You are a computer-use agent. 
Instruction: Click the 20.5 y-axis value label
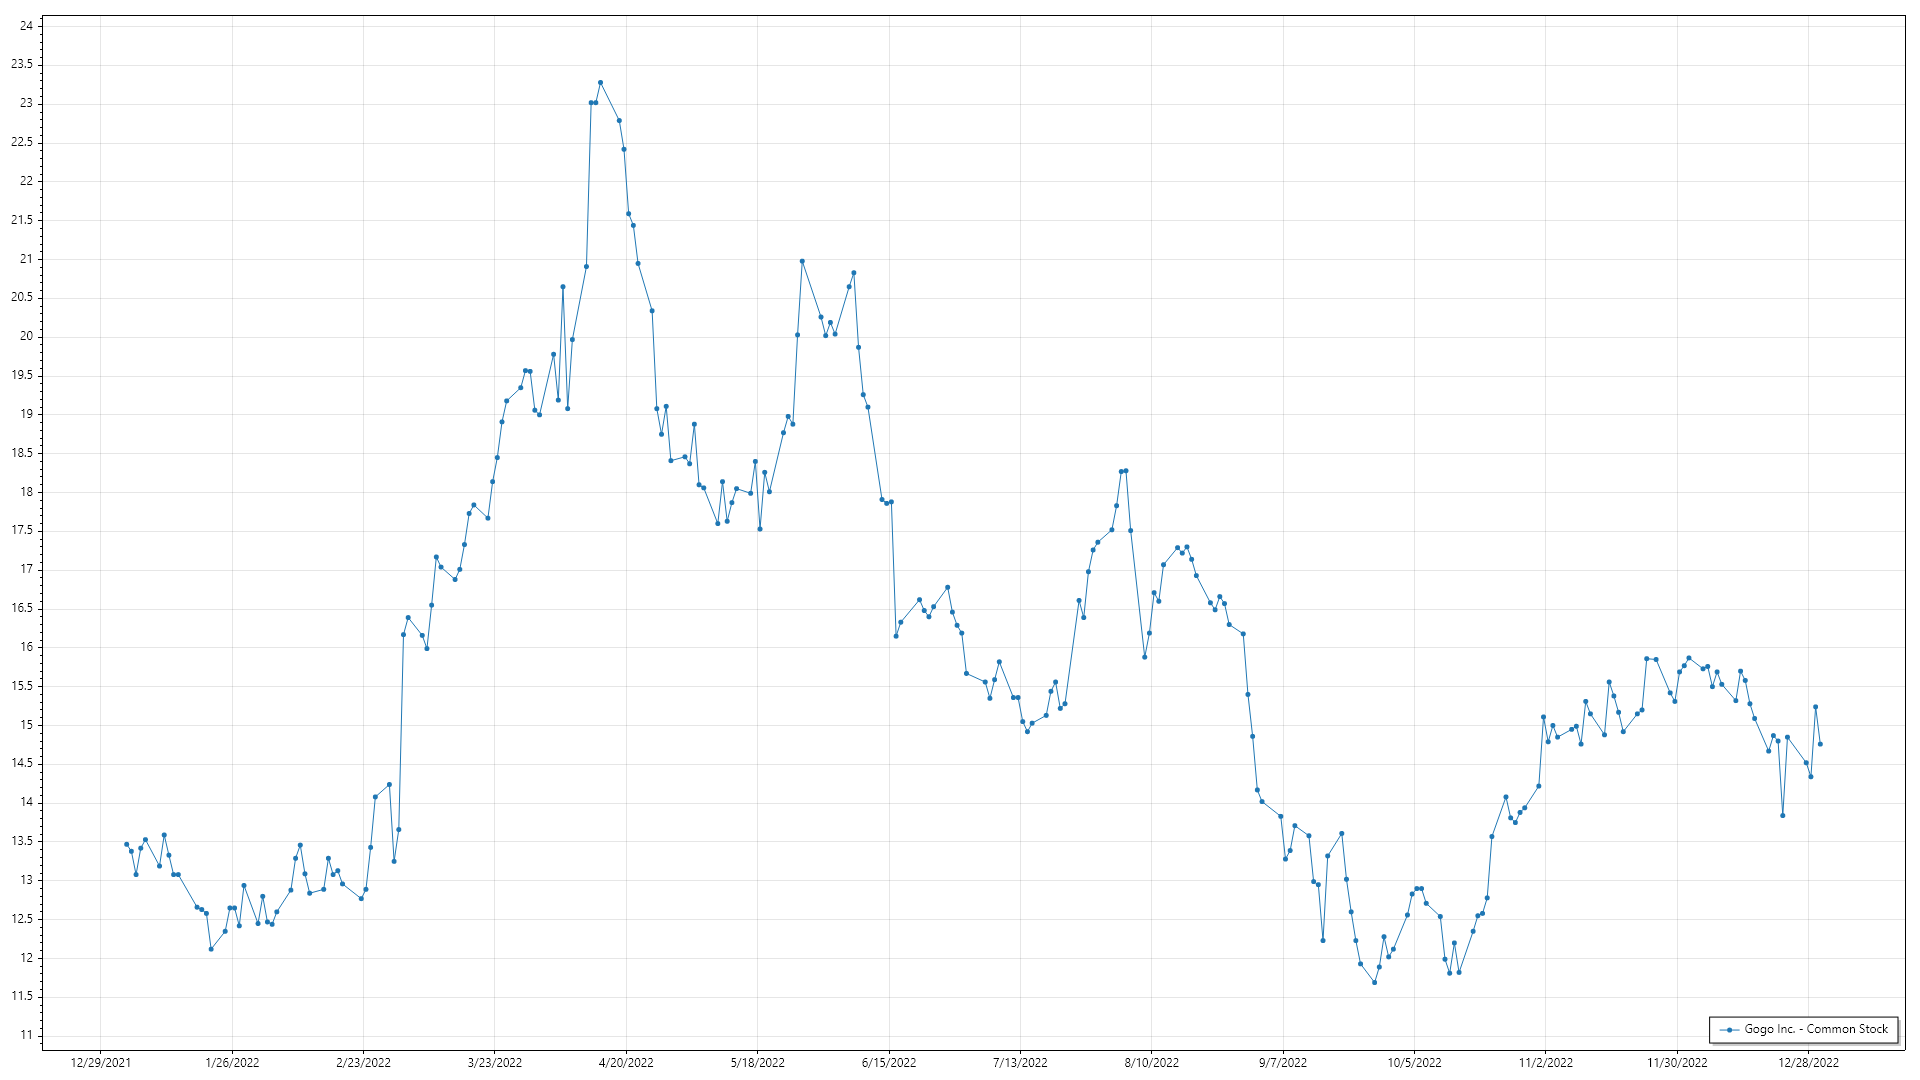point(22,297)
